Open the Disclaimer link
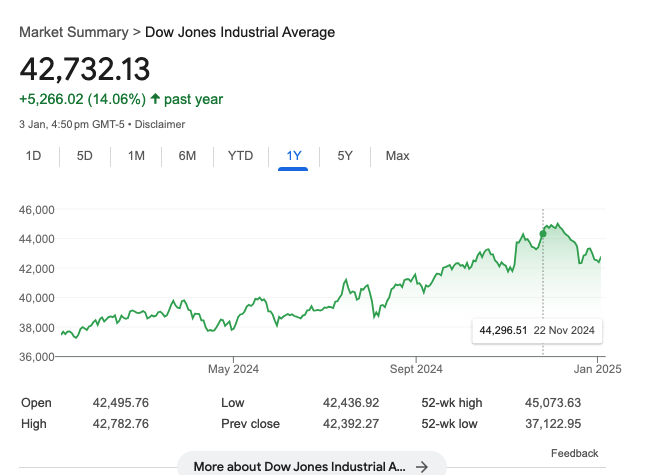Viewport: 655px width, 475px height. tap(160, 124)
